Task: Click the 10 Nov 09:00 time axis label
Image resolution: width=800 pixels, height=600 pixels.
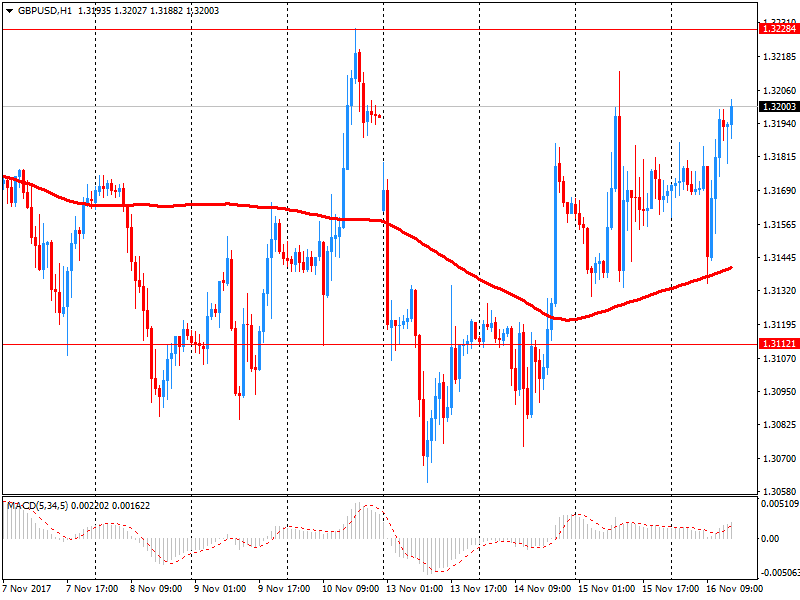Action: (351, 589)
